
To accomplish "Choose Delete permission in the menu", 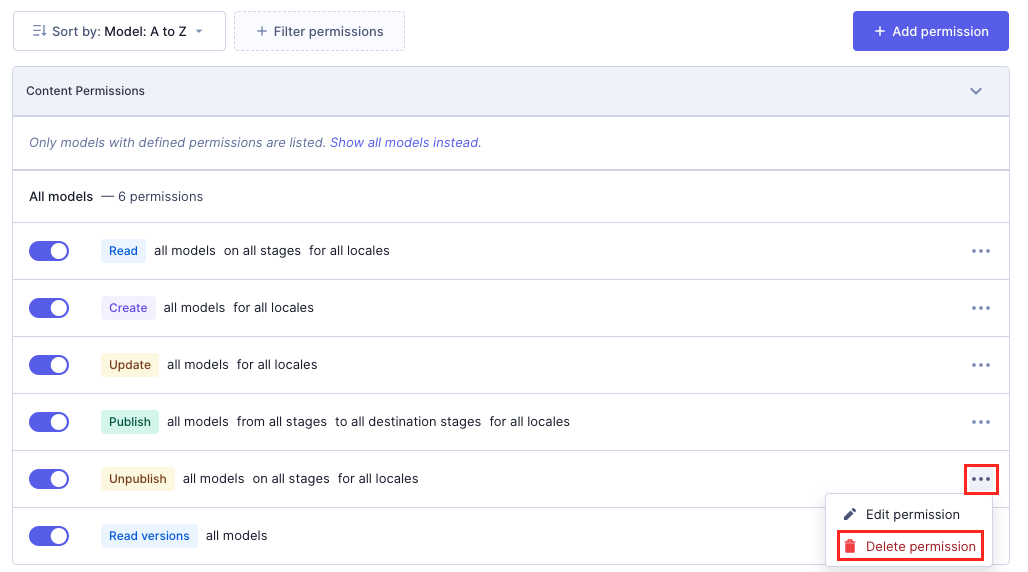I will (919, 546).
